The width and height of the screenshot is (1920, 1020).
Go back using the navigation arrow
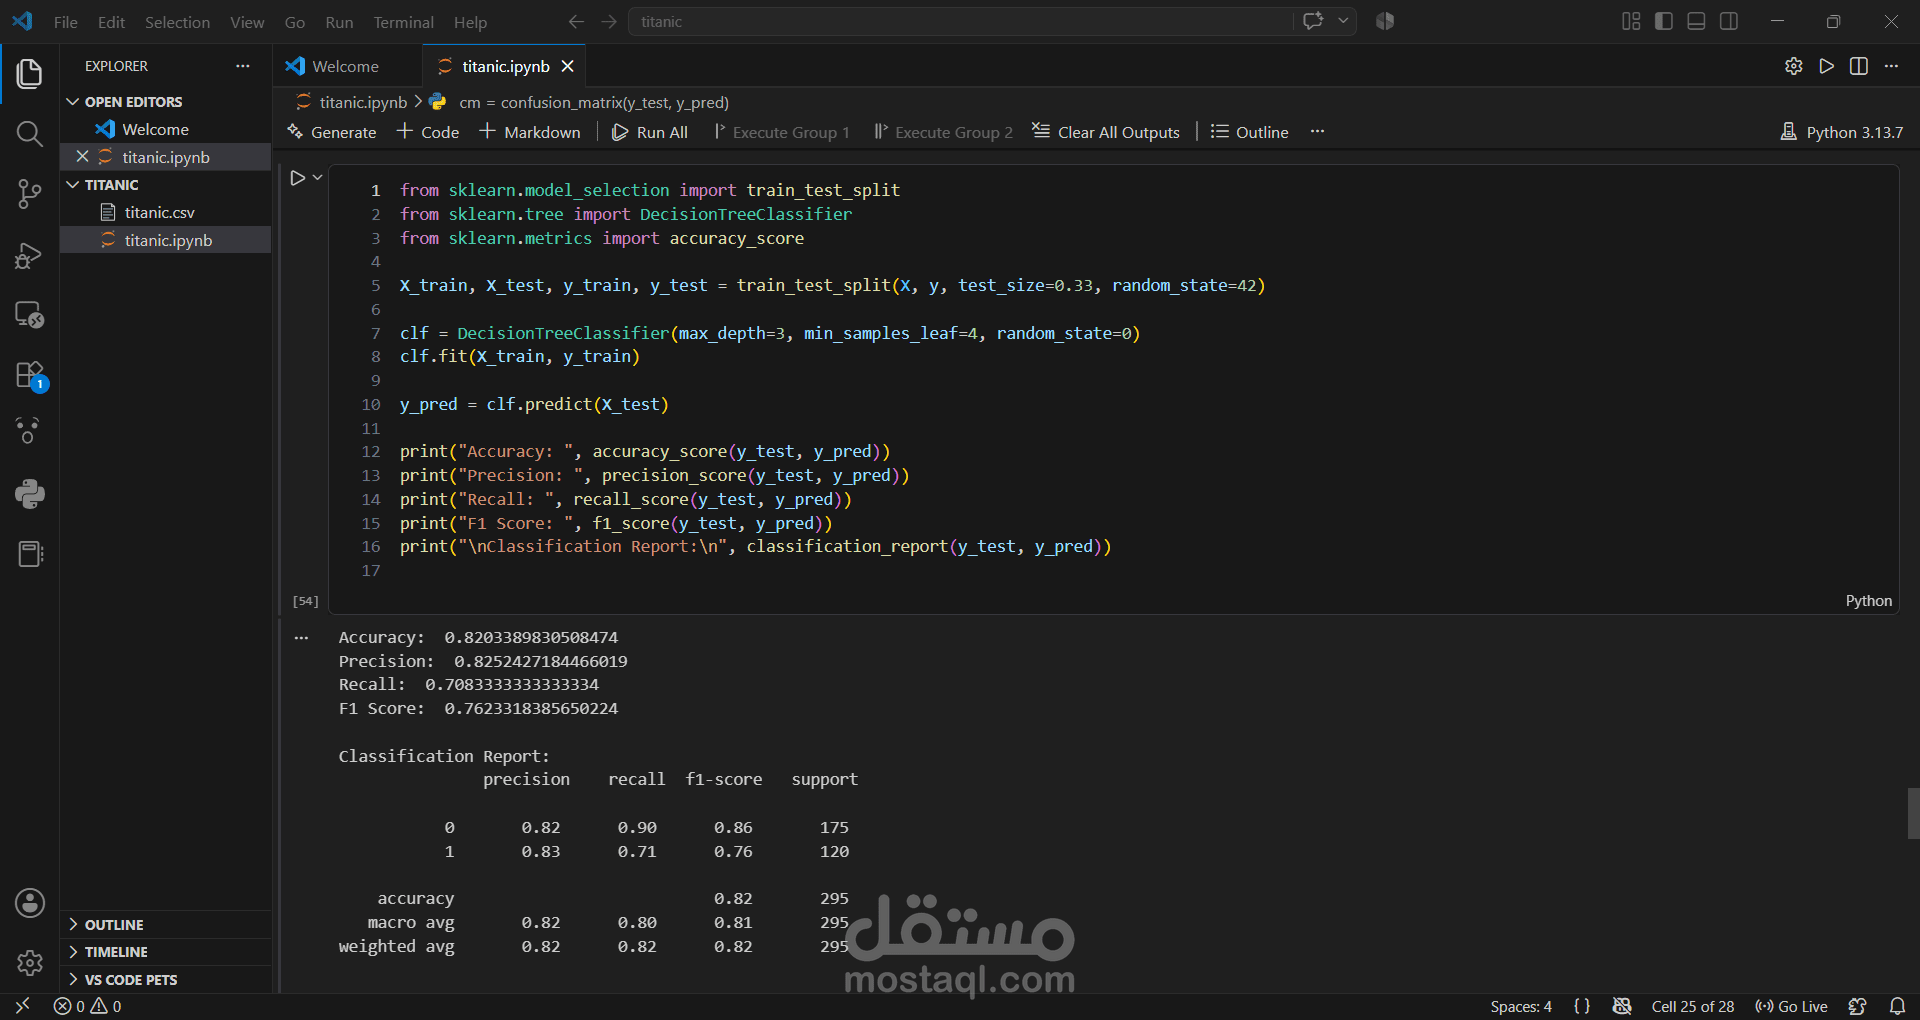[576, 21]
